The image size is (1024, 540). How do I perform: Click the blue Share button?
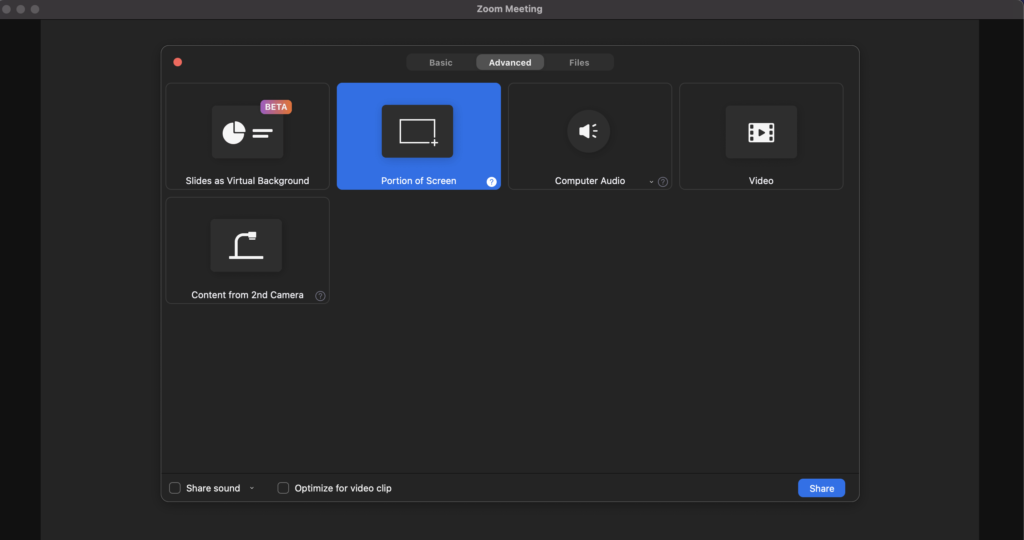(822, 488)
